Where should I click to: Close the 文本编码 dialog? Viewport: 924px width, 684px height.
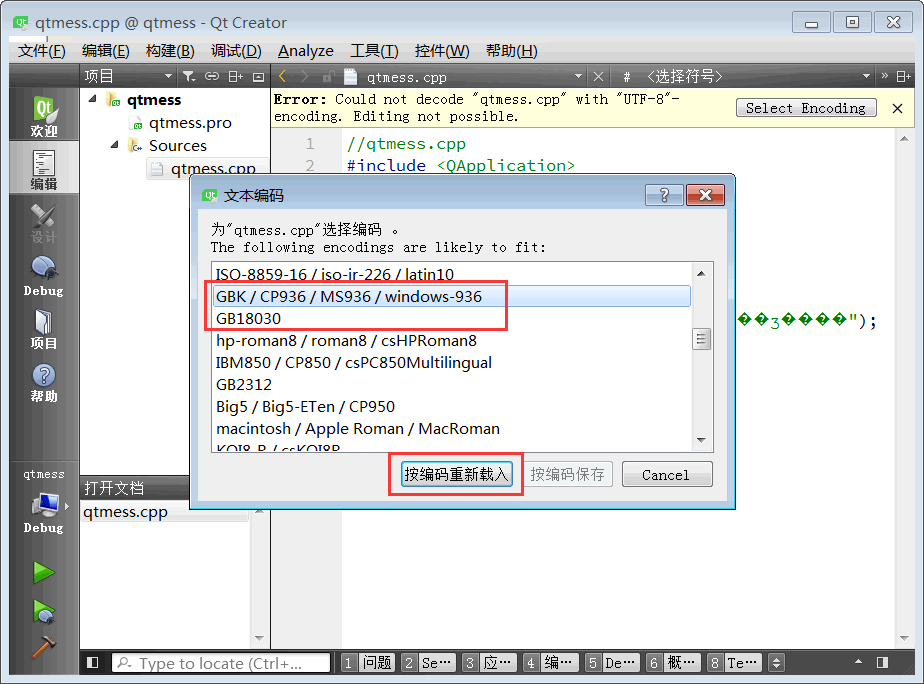point(705,195)
